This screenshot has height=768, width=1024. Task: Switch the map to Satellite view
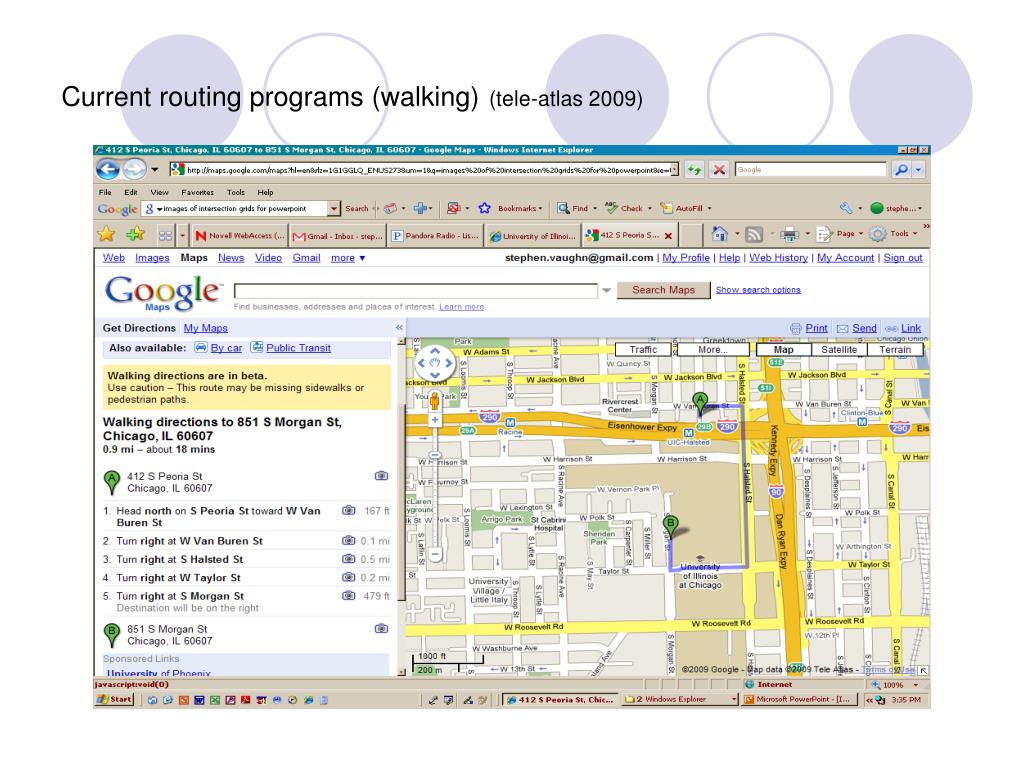click(x=839, y=349)
